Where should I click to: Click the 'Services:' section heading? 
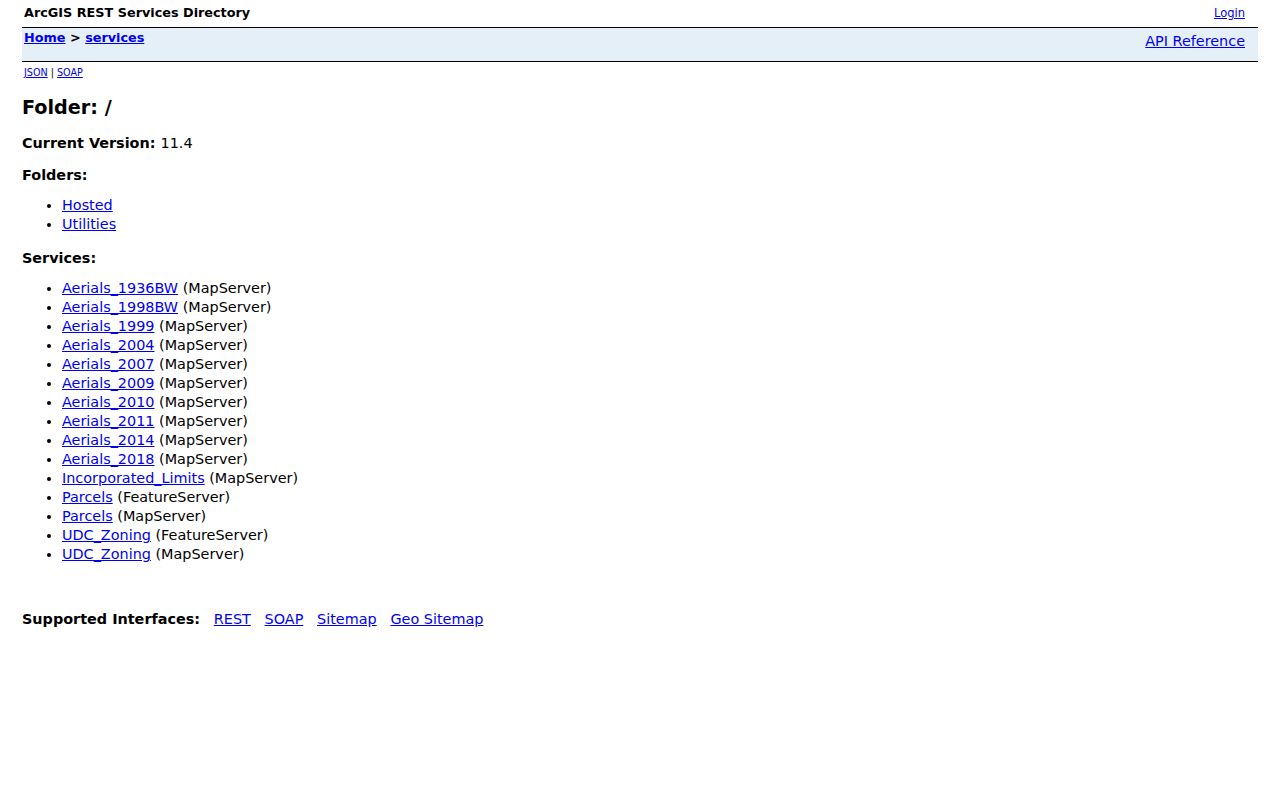click(x=59, y=258)
